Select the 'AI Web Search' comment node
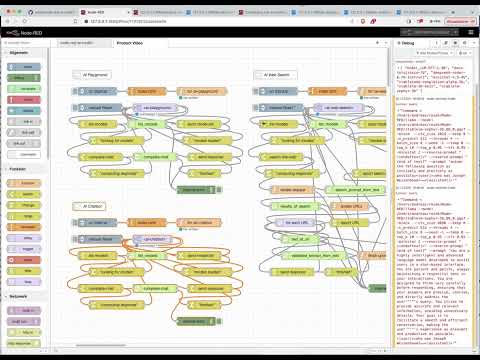Image resolution: width=480 pixels, height=360 pixels. (275, 75)
